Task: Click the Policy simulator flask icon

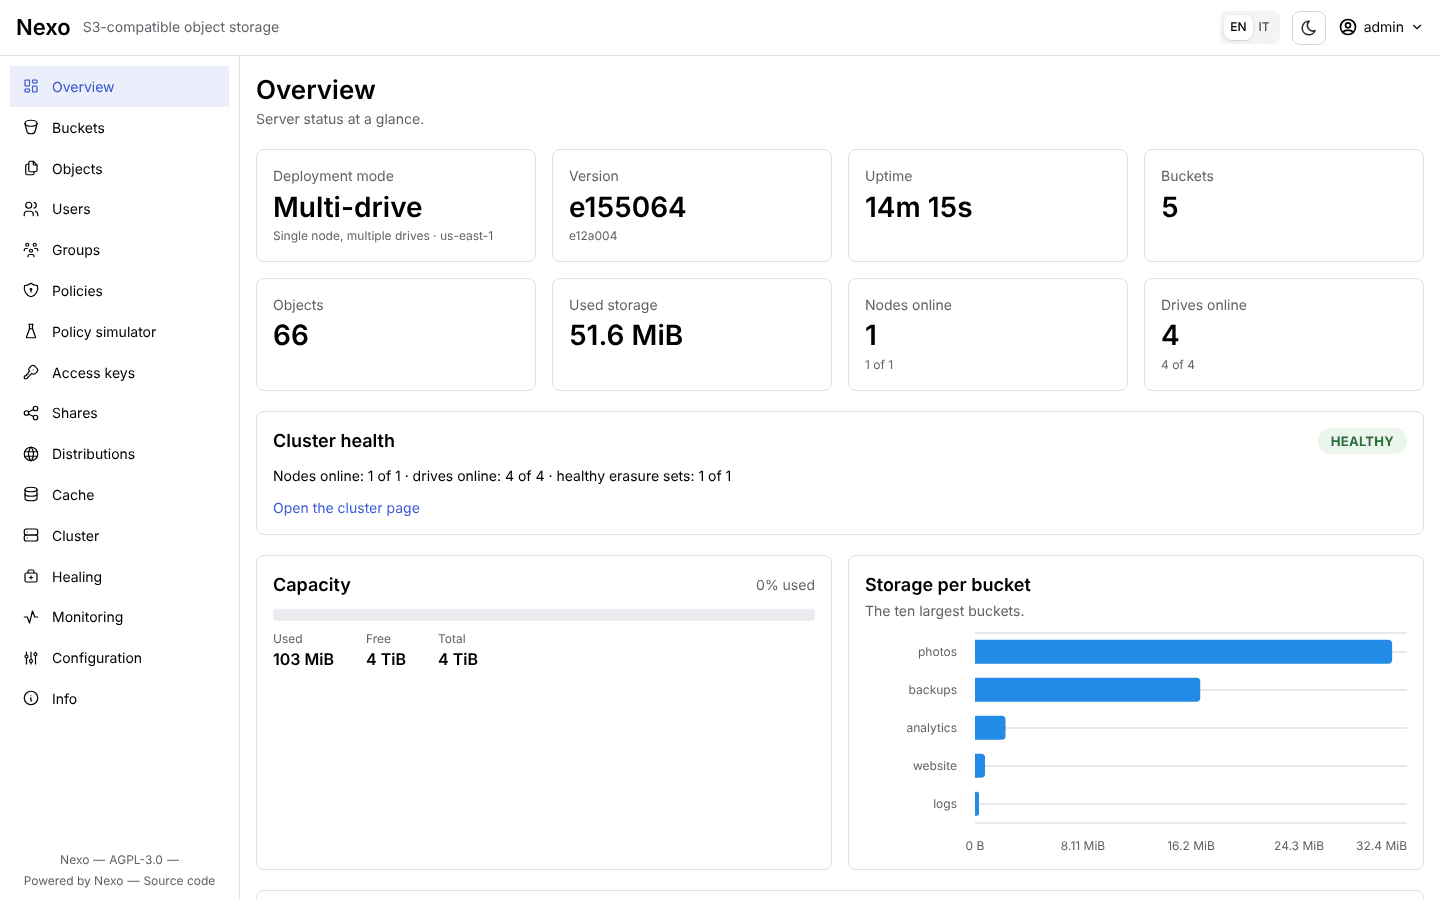Action: [31, 332]
